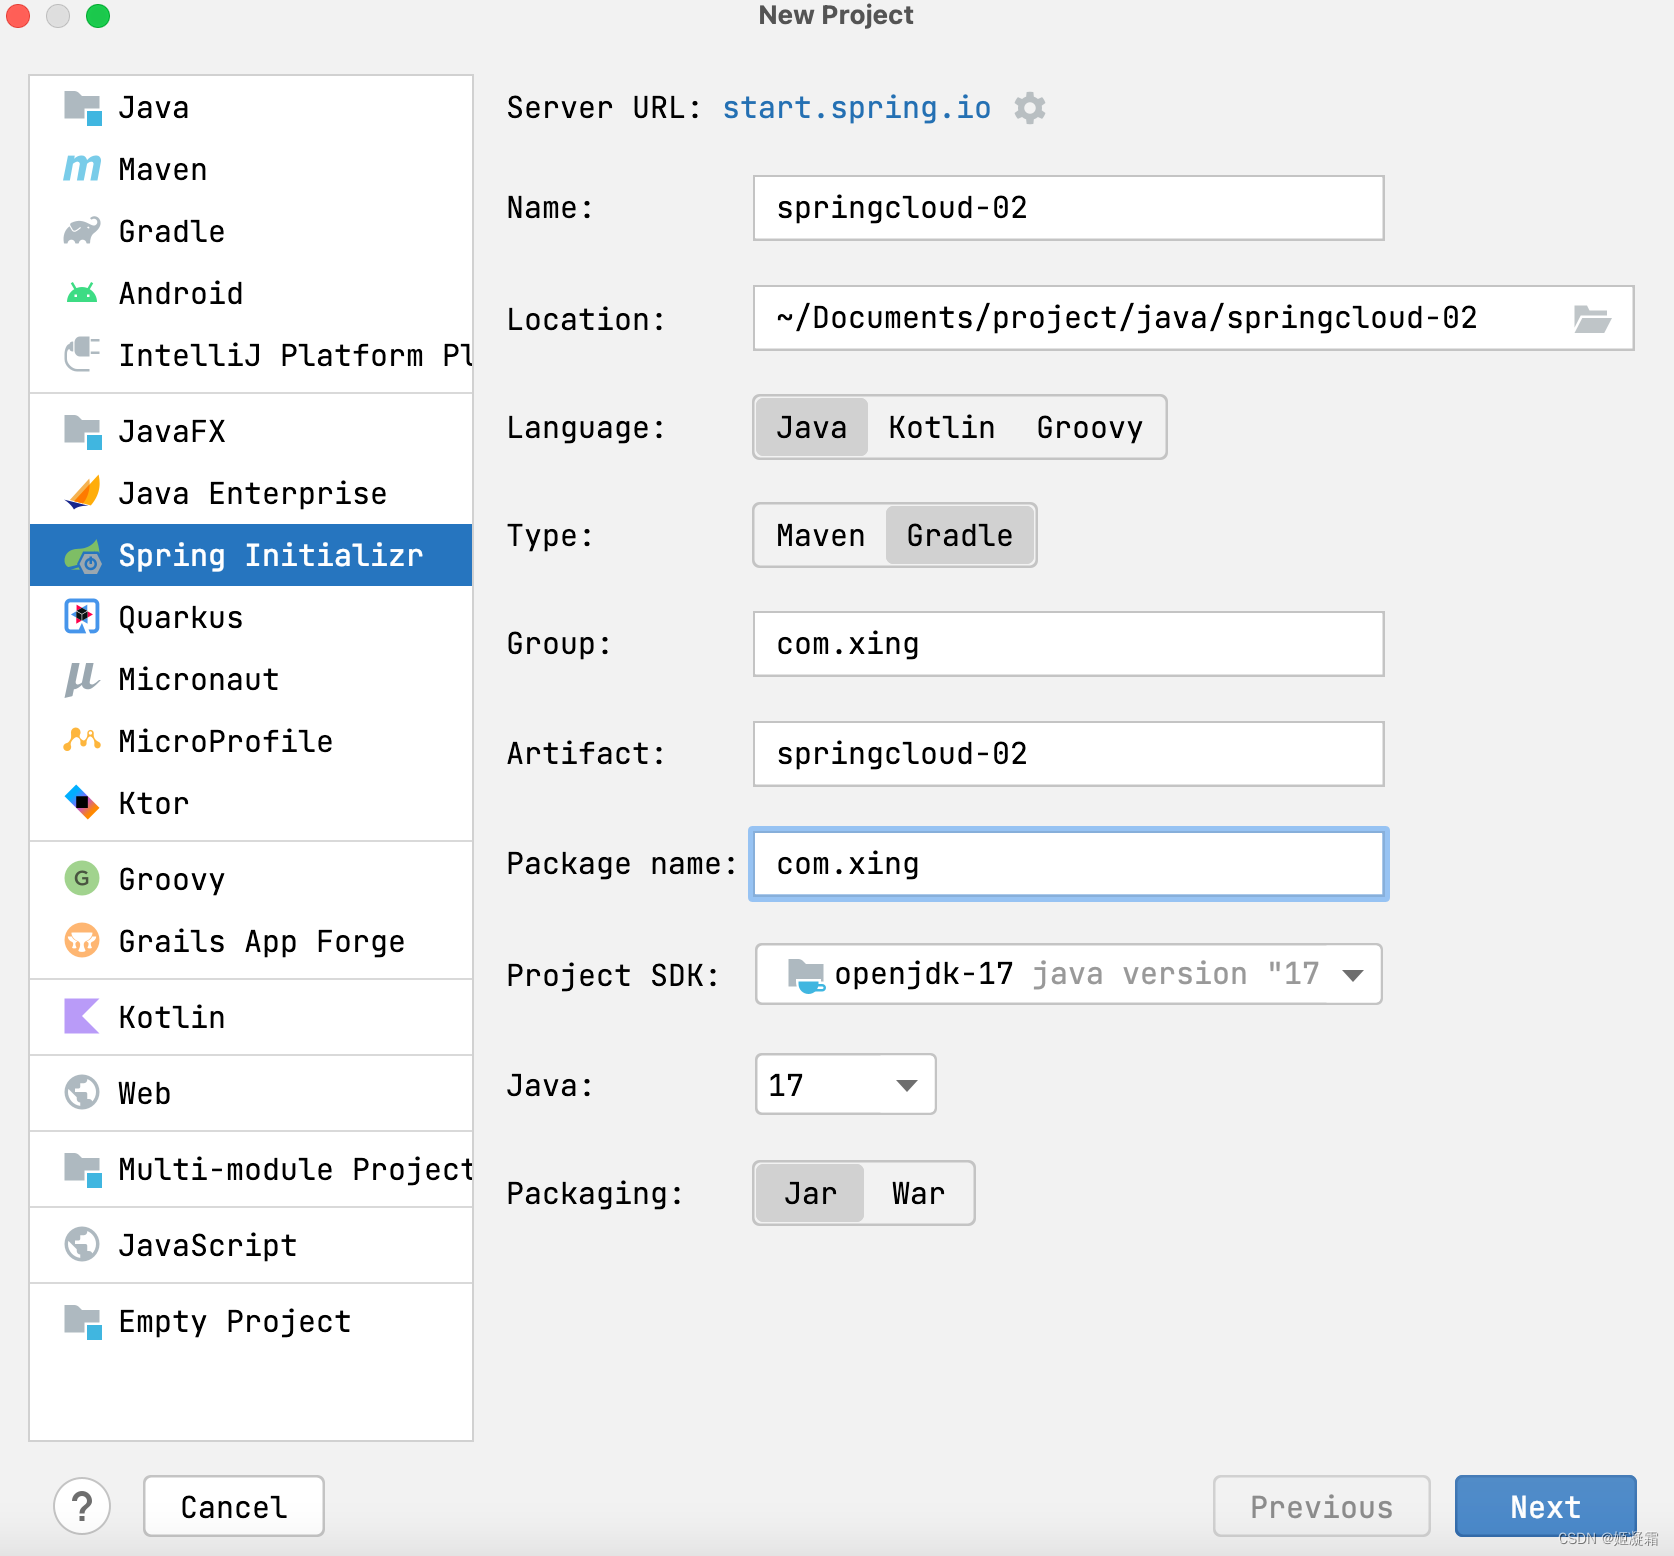Click the Spring Initializr leaf icon
The height and width of the screenshot is (1556, 1674).
[x=82, y=555]
